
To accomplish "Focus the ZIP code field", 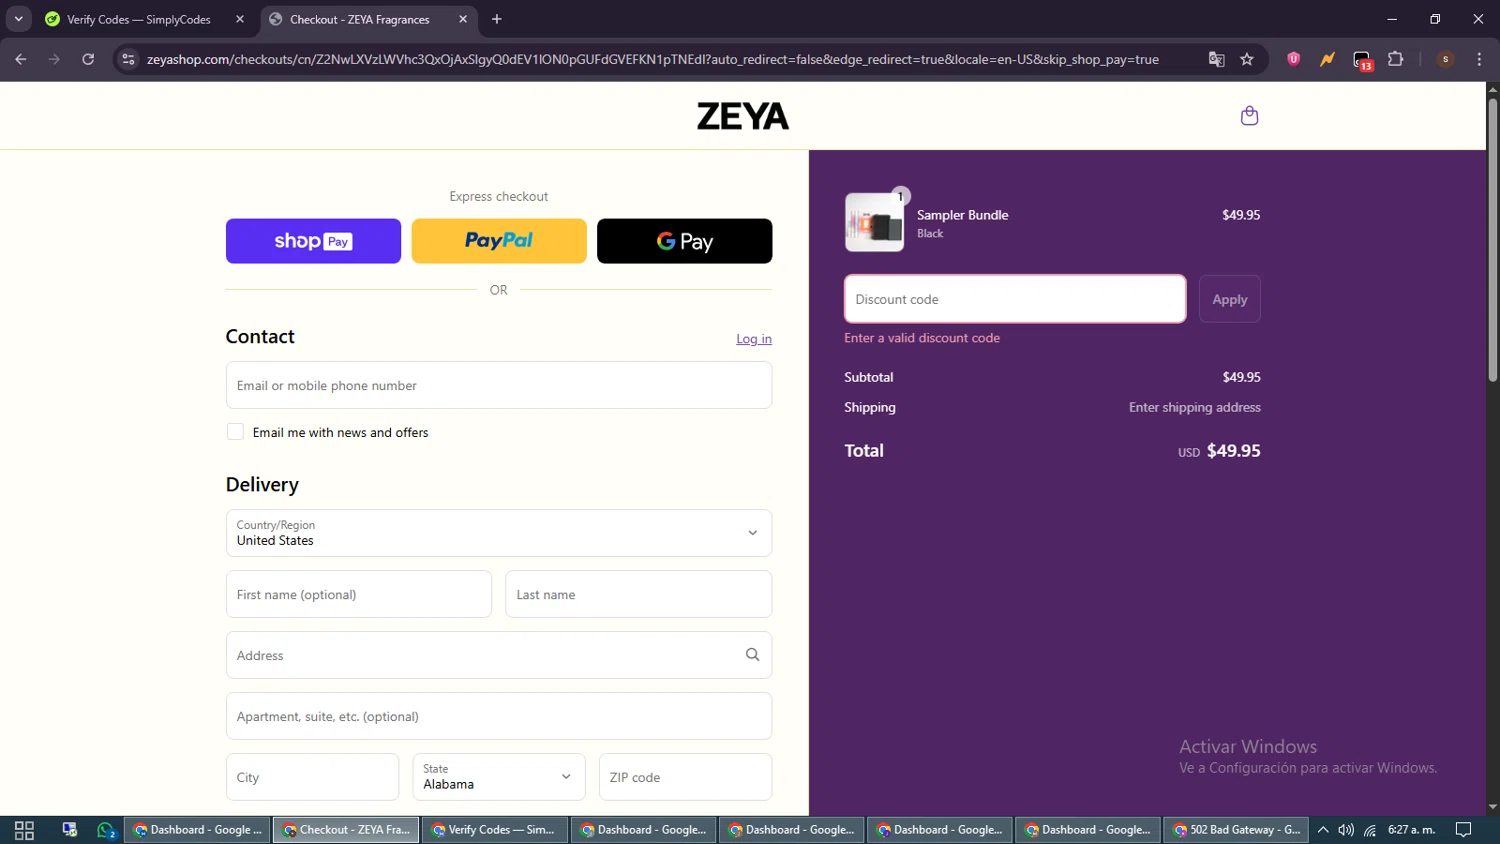I will 685,777.
